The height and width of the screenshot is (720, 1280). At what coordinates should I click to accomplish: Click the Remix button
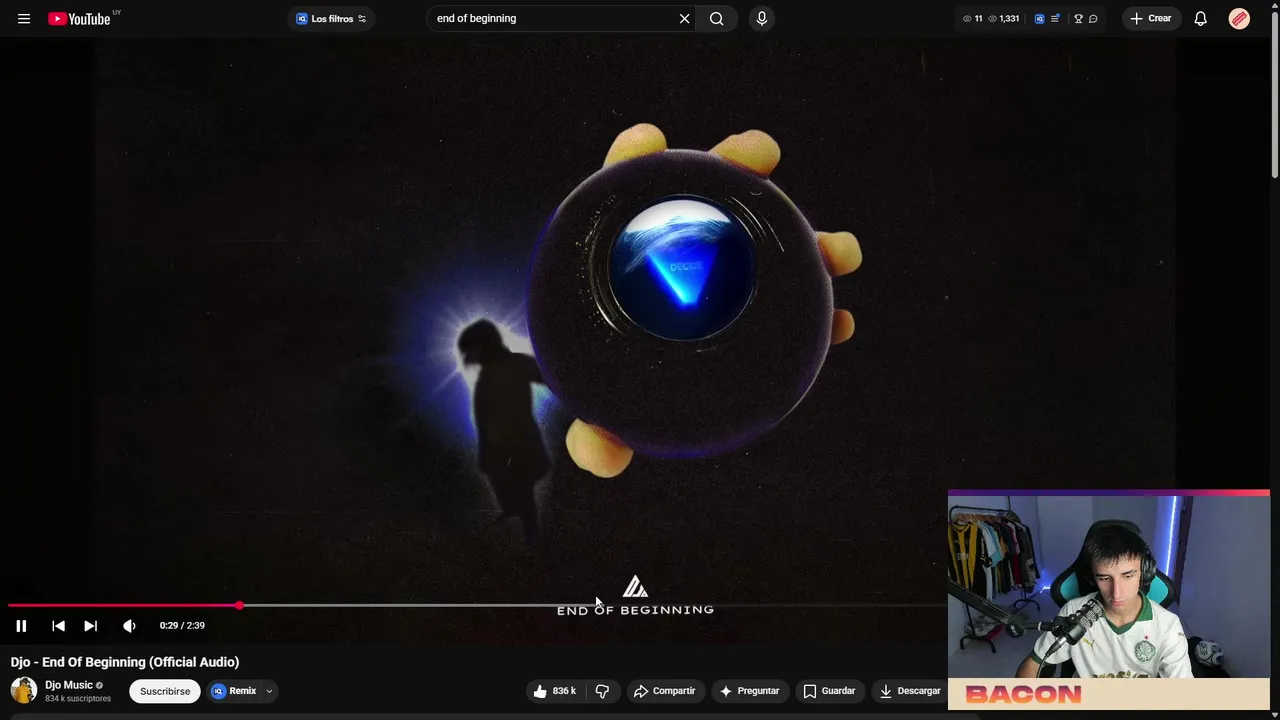235,691
